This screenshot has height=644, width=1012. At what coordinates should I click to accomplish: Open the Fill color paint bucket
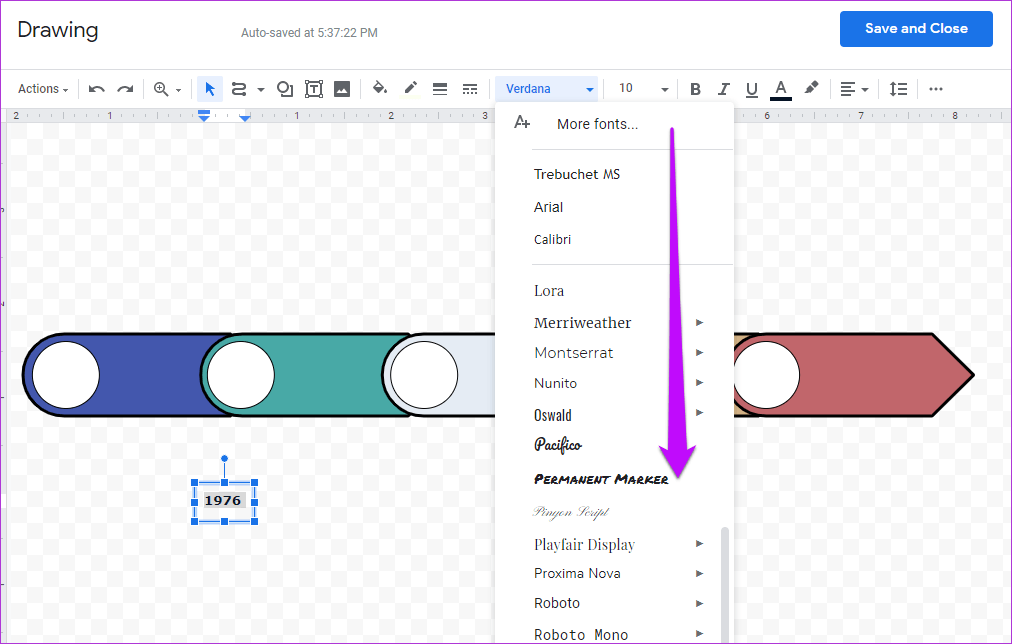[x=380, y=89]
